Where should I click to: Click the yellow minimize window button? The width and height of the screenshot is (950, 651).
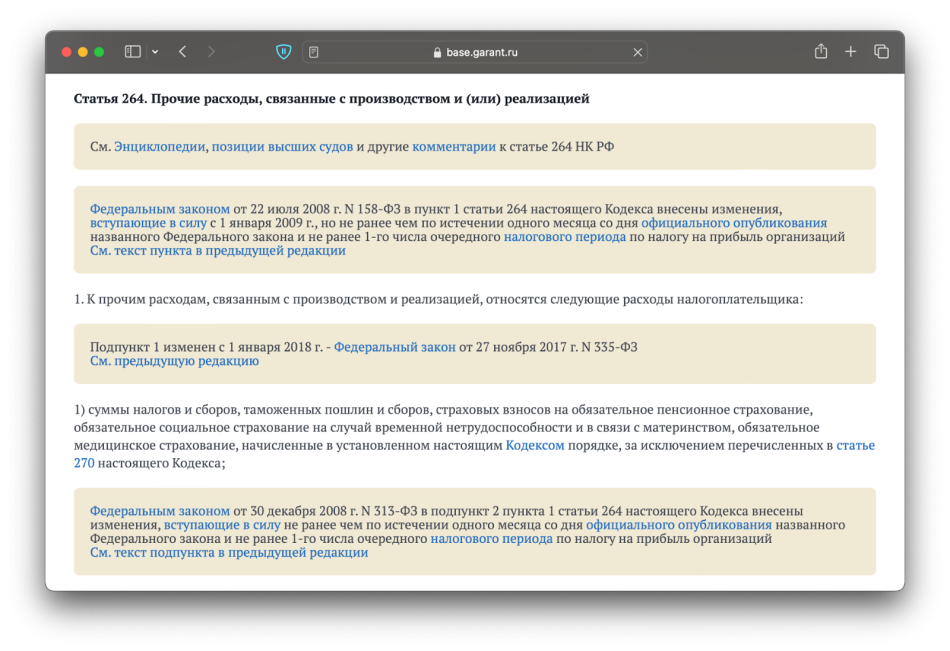(83, 52)
